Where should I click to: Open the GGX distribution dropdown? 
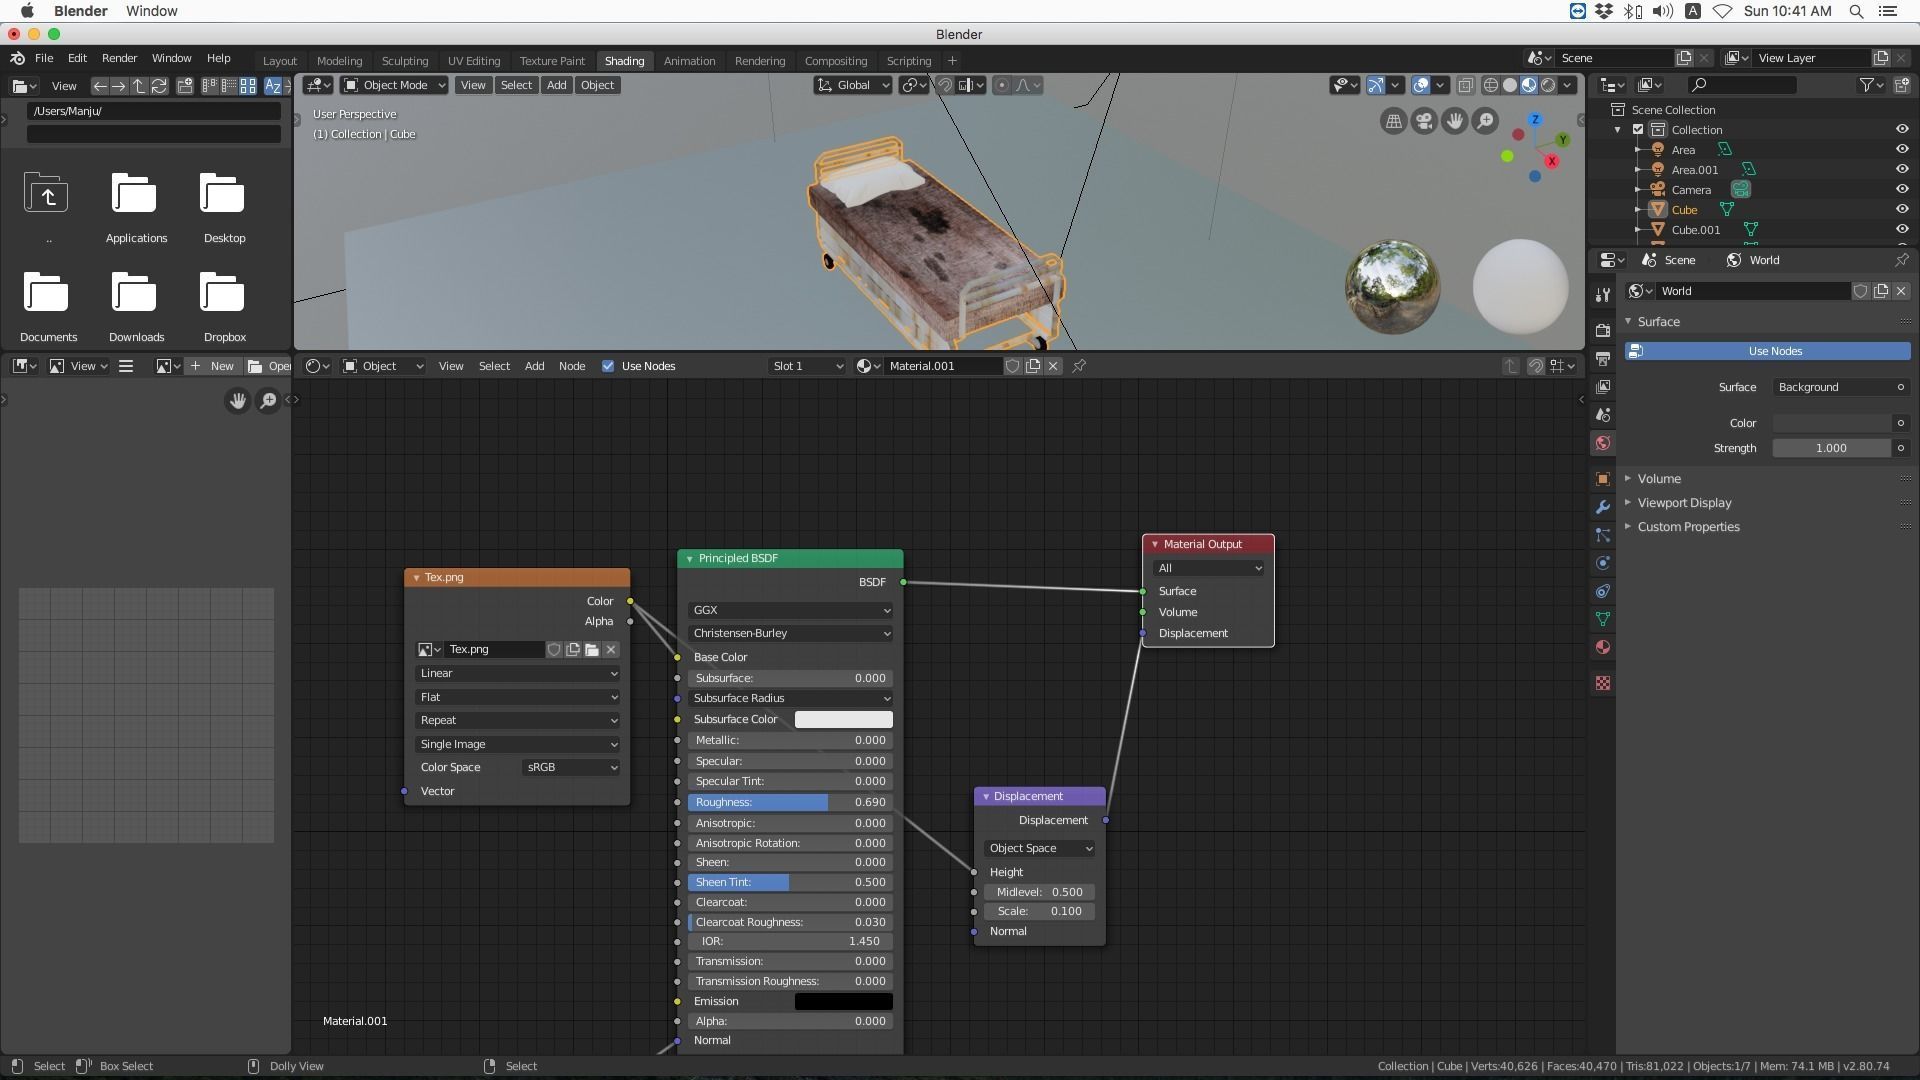[x=790, y=610]
